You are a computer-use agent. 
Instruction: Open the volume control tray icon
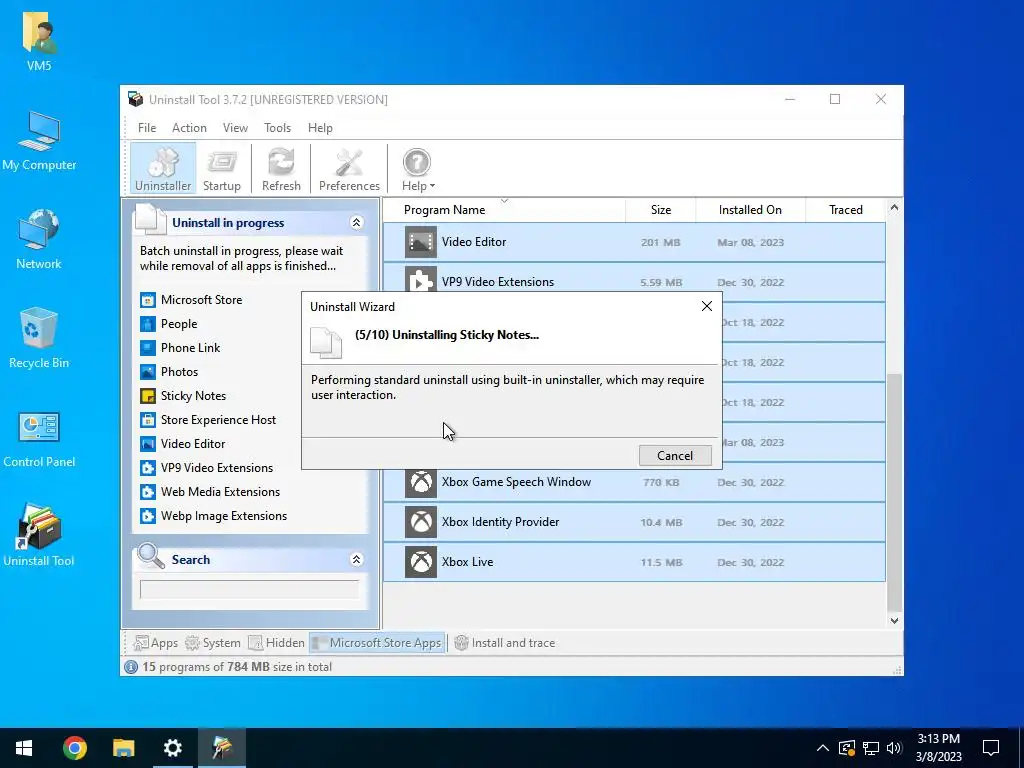[x=894, y=748]
